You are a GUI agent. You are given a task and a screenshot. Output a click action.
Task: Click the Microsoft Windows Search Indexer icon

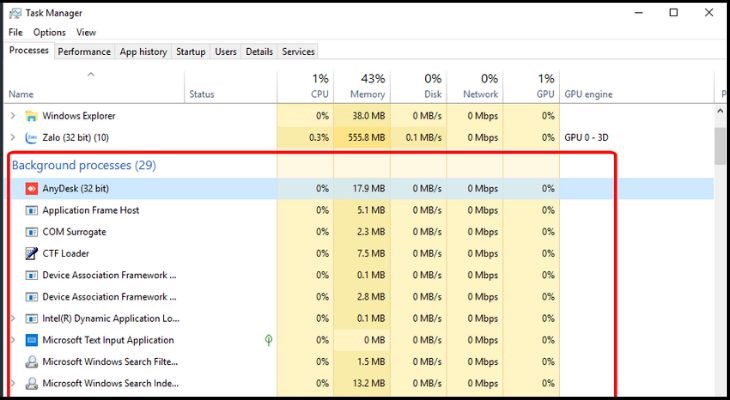[31, 384]
